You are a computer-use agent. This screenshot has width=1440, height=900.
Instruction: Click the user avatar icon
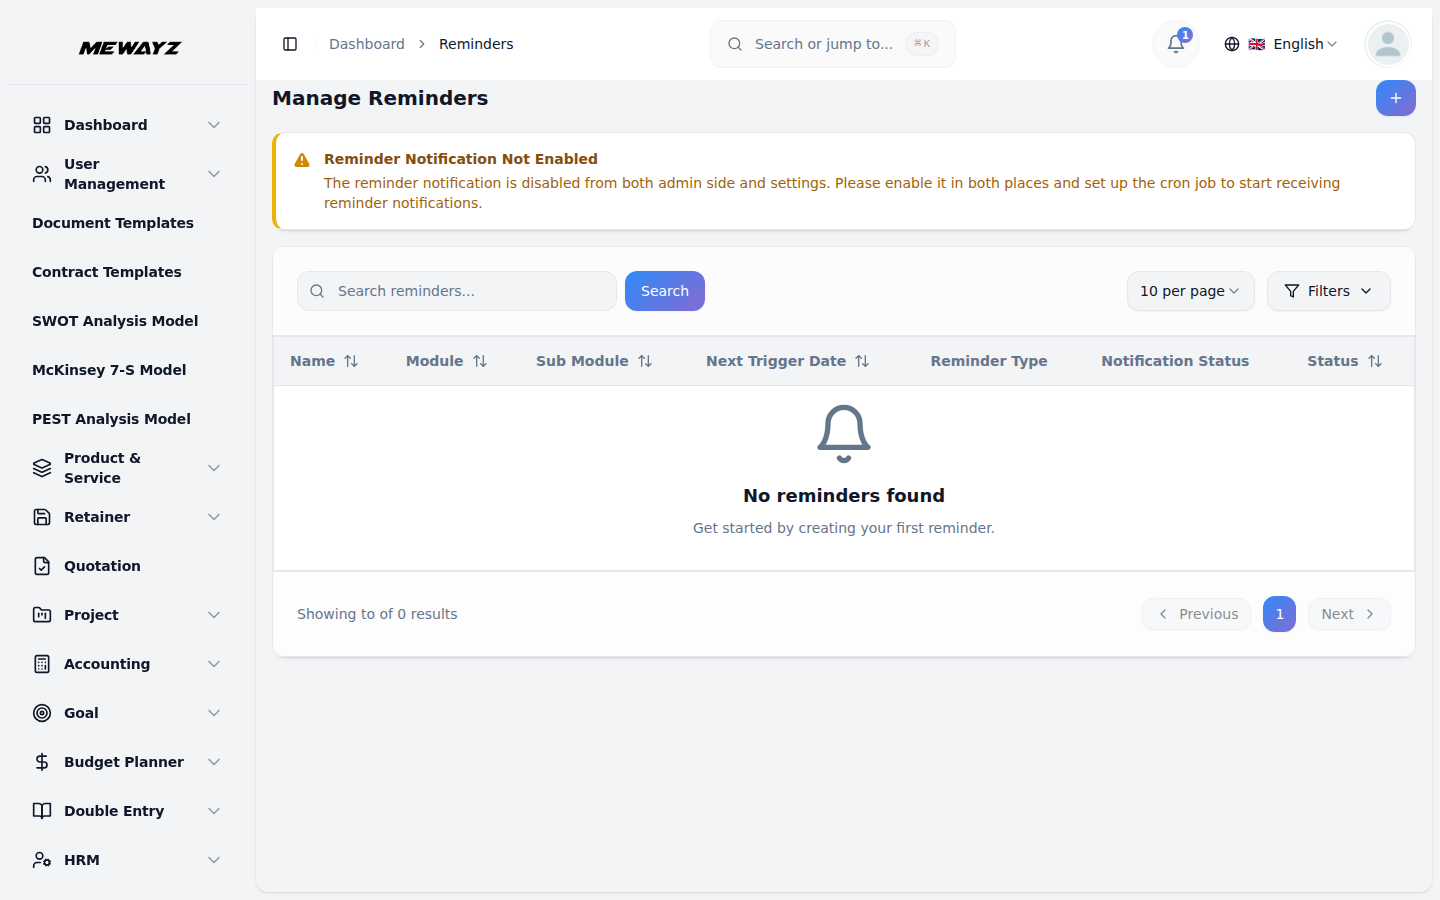pos(1387,44)
